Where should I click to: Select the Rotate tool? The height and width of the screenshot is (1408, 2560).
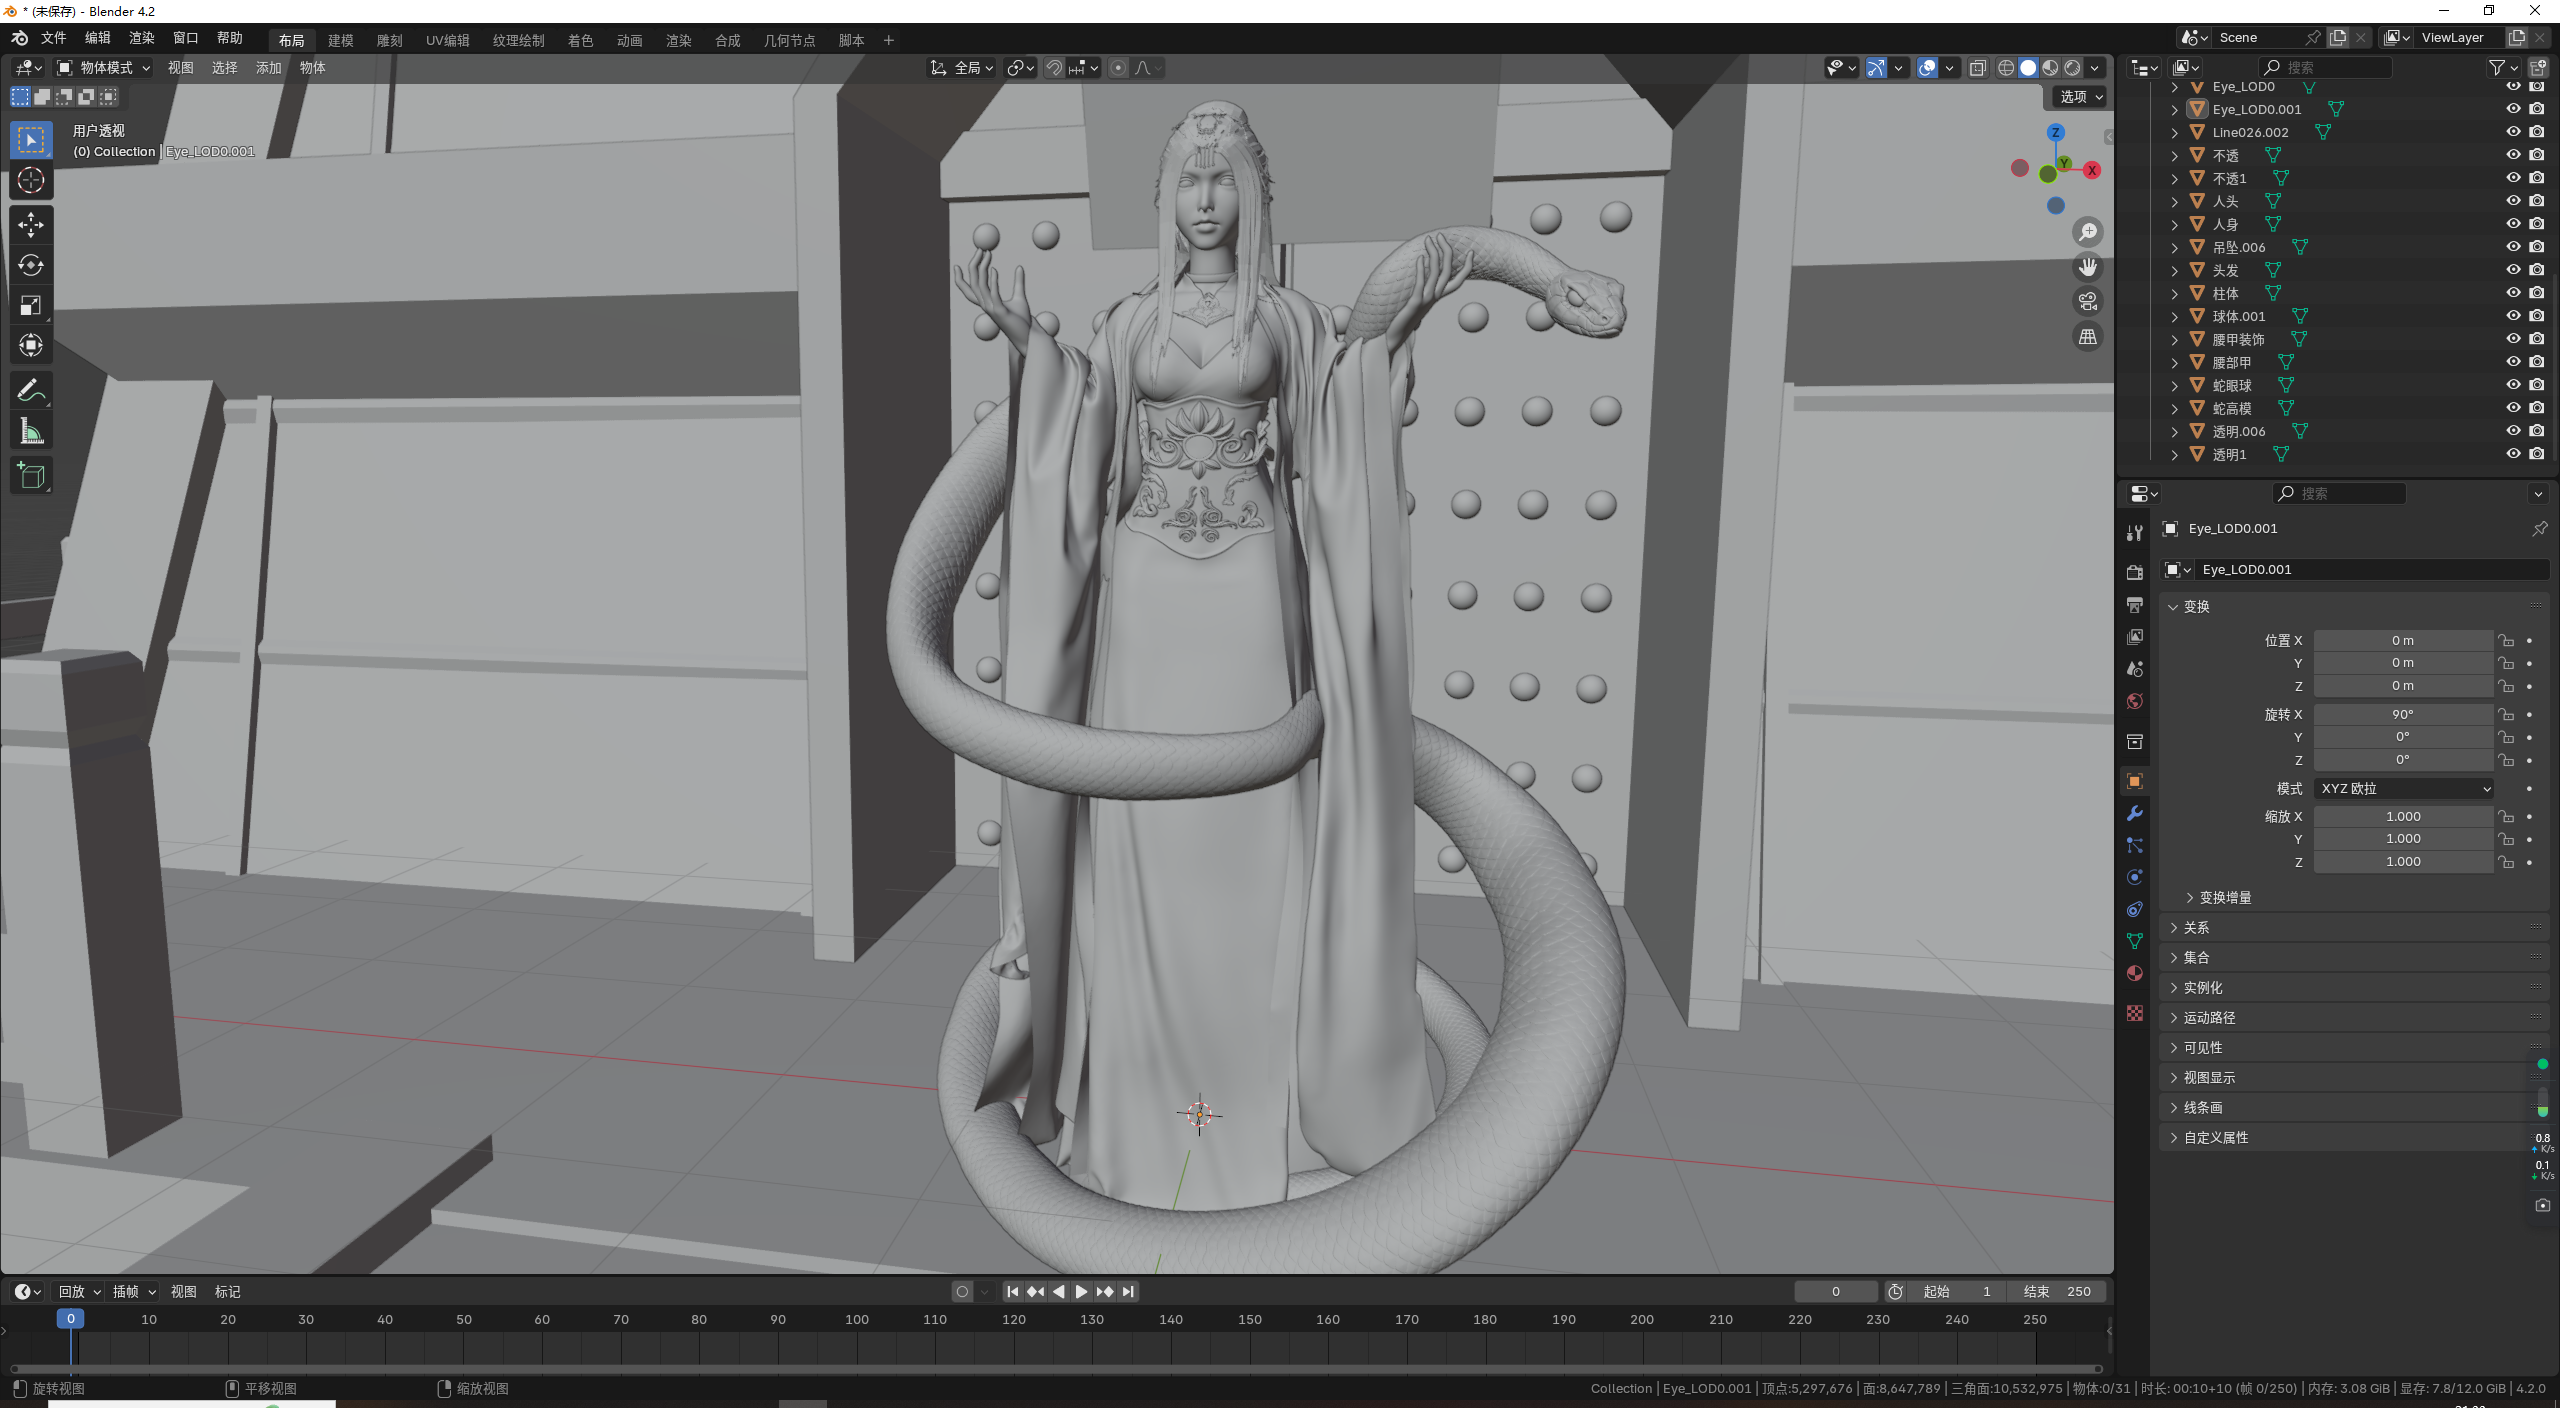click(31, 265)
